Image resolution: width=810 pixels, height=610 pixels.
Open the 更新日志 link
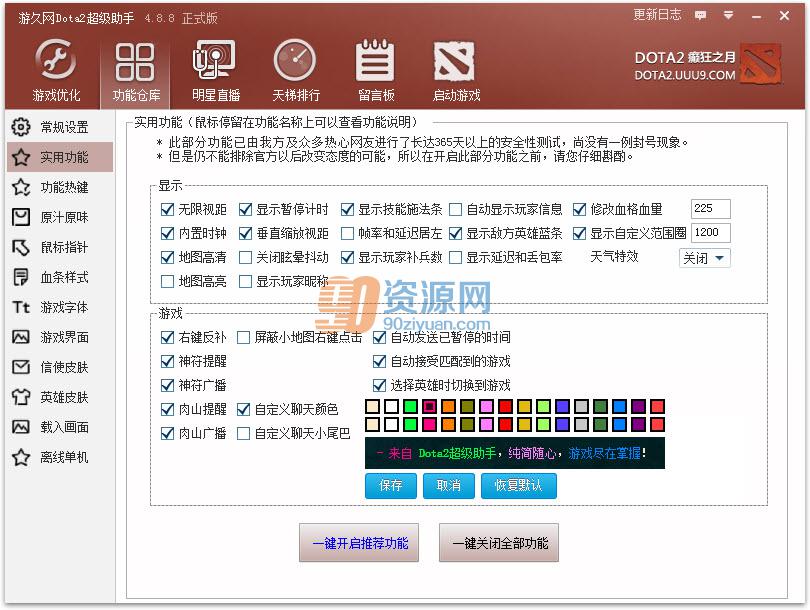(x=657, y=15)
